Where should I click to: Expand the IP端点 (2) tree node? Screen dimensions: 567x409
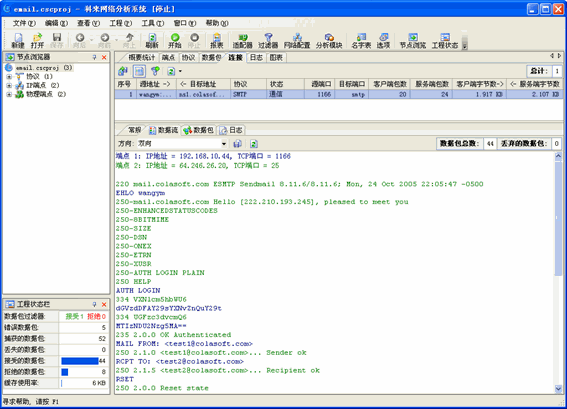pos(9,85)
